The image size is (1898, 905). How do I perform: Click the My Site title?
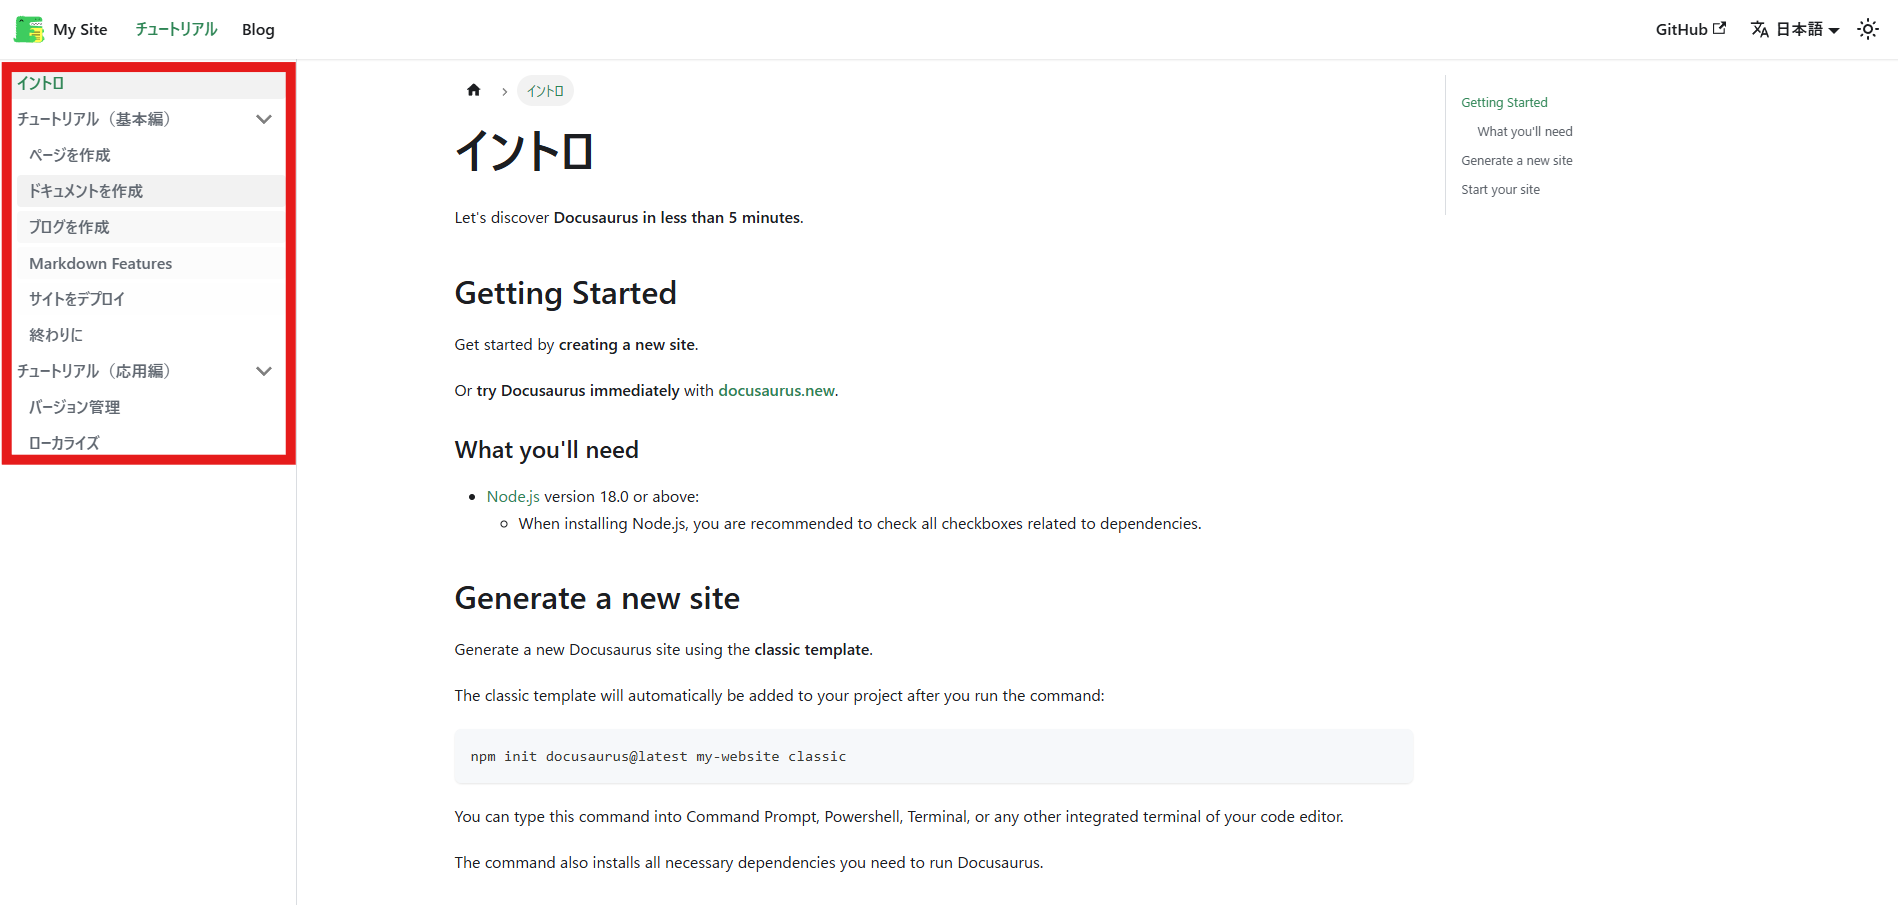(x=80, y=29)
